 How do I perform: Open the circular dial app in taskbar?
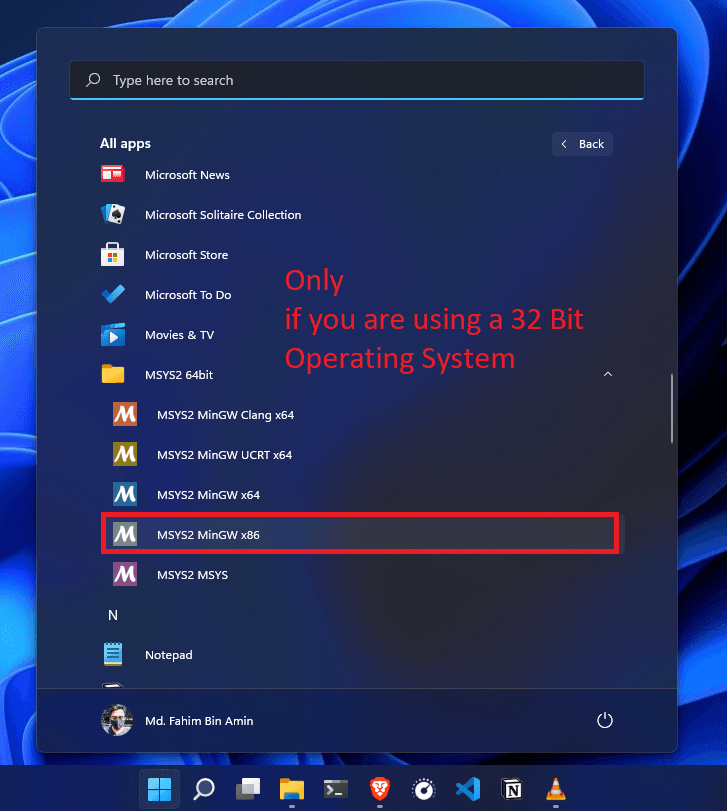click(x=424, y=790)
